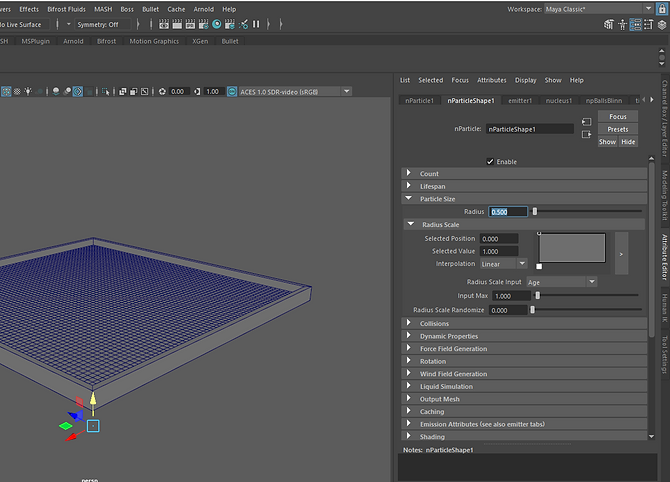Open the Interpolation Linear dropdown
Image resolution: width=670 pixels, height=482 pixels.
point(504,264)
